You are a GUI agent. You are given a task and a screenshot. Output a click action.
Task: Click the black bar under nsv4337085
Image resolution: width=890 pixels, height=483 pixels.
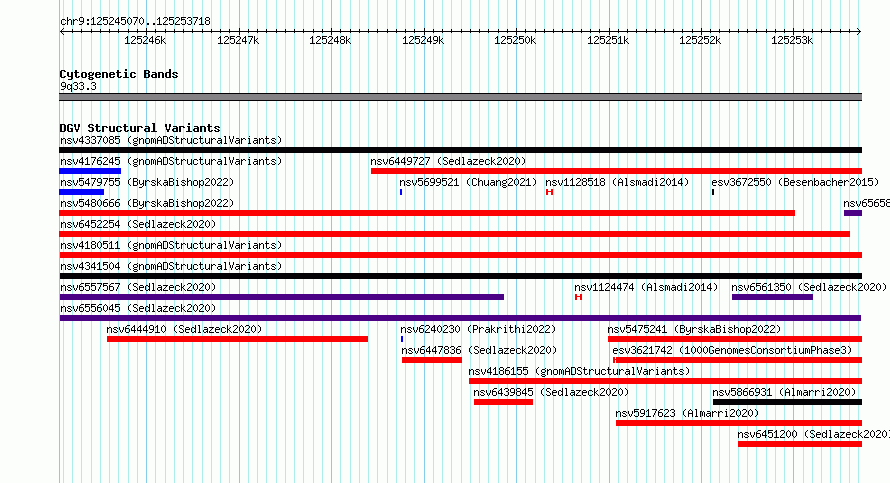tap(460, 150)
